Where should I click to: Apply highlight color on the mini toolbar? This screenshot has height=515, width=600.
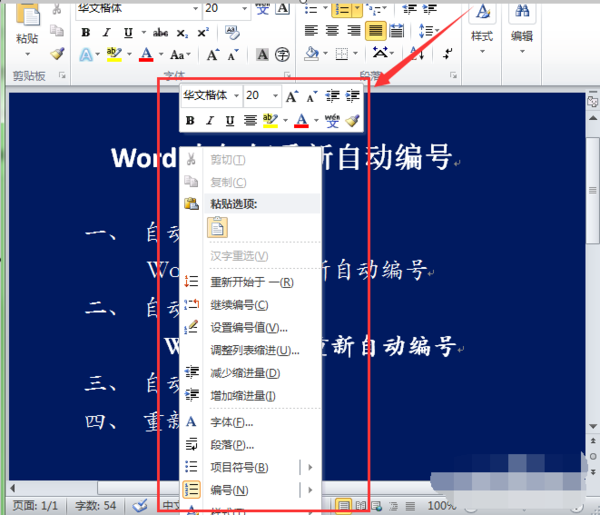point(270,121)
